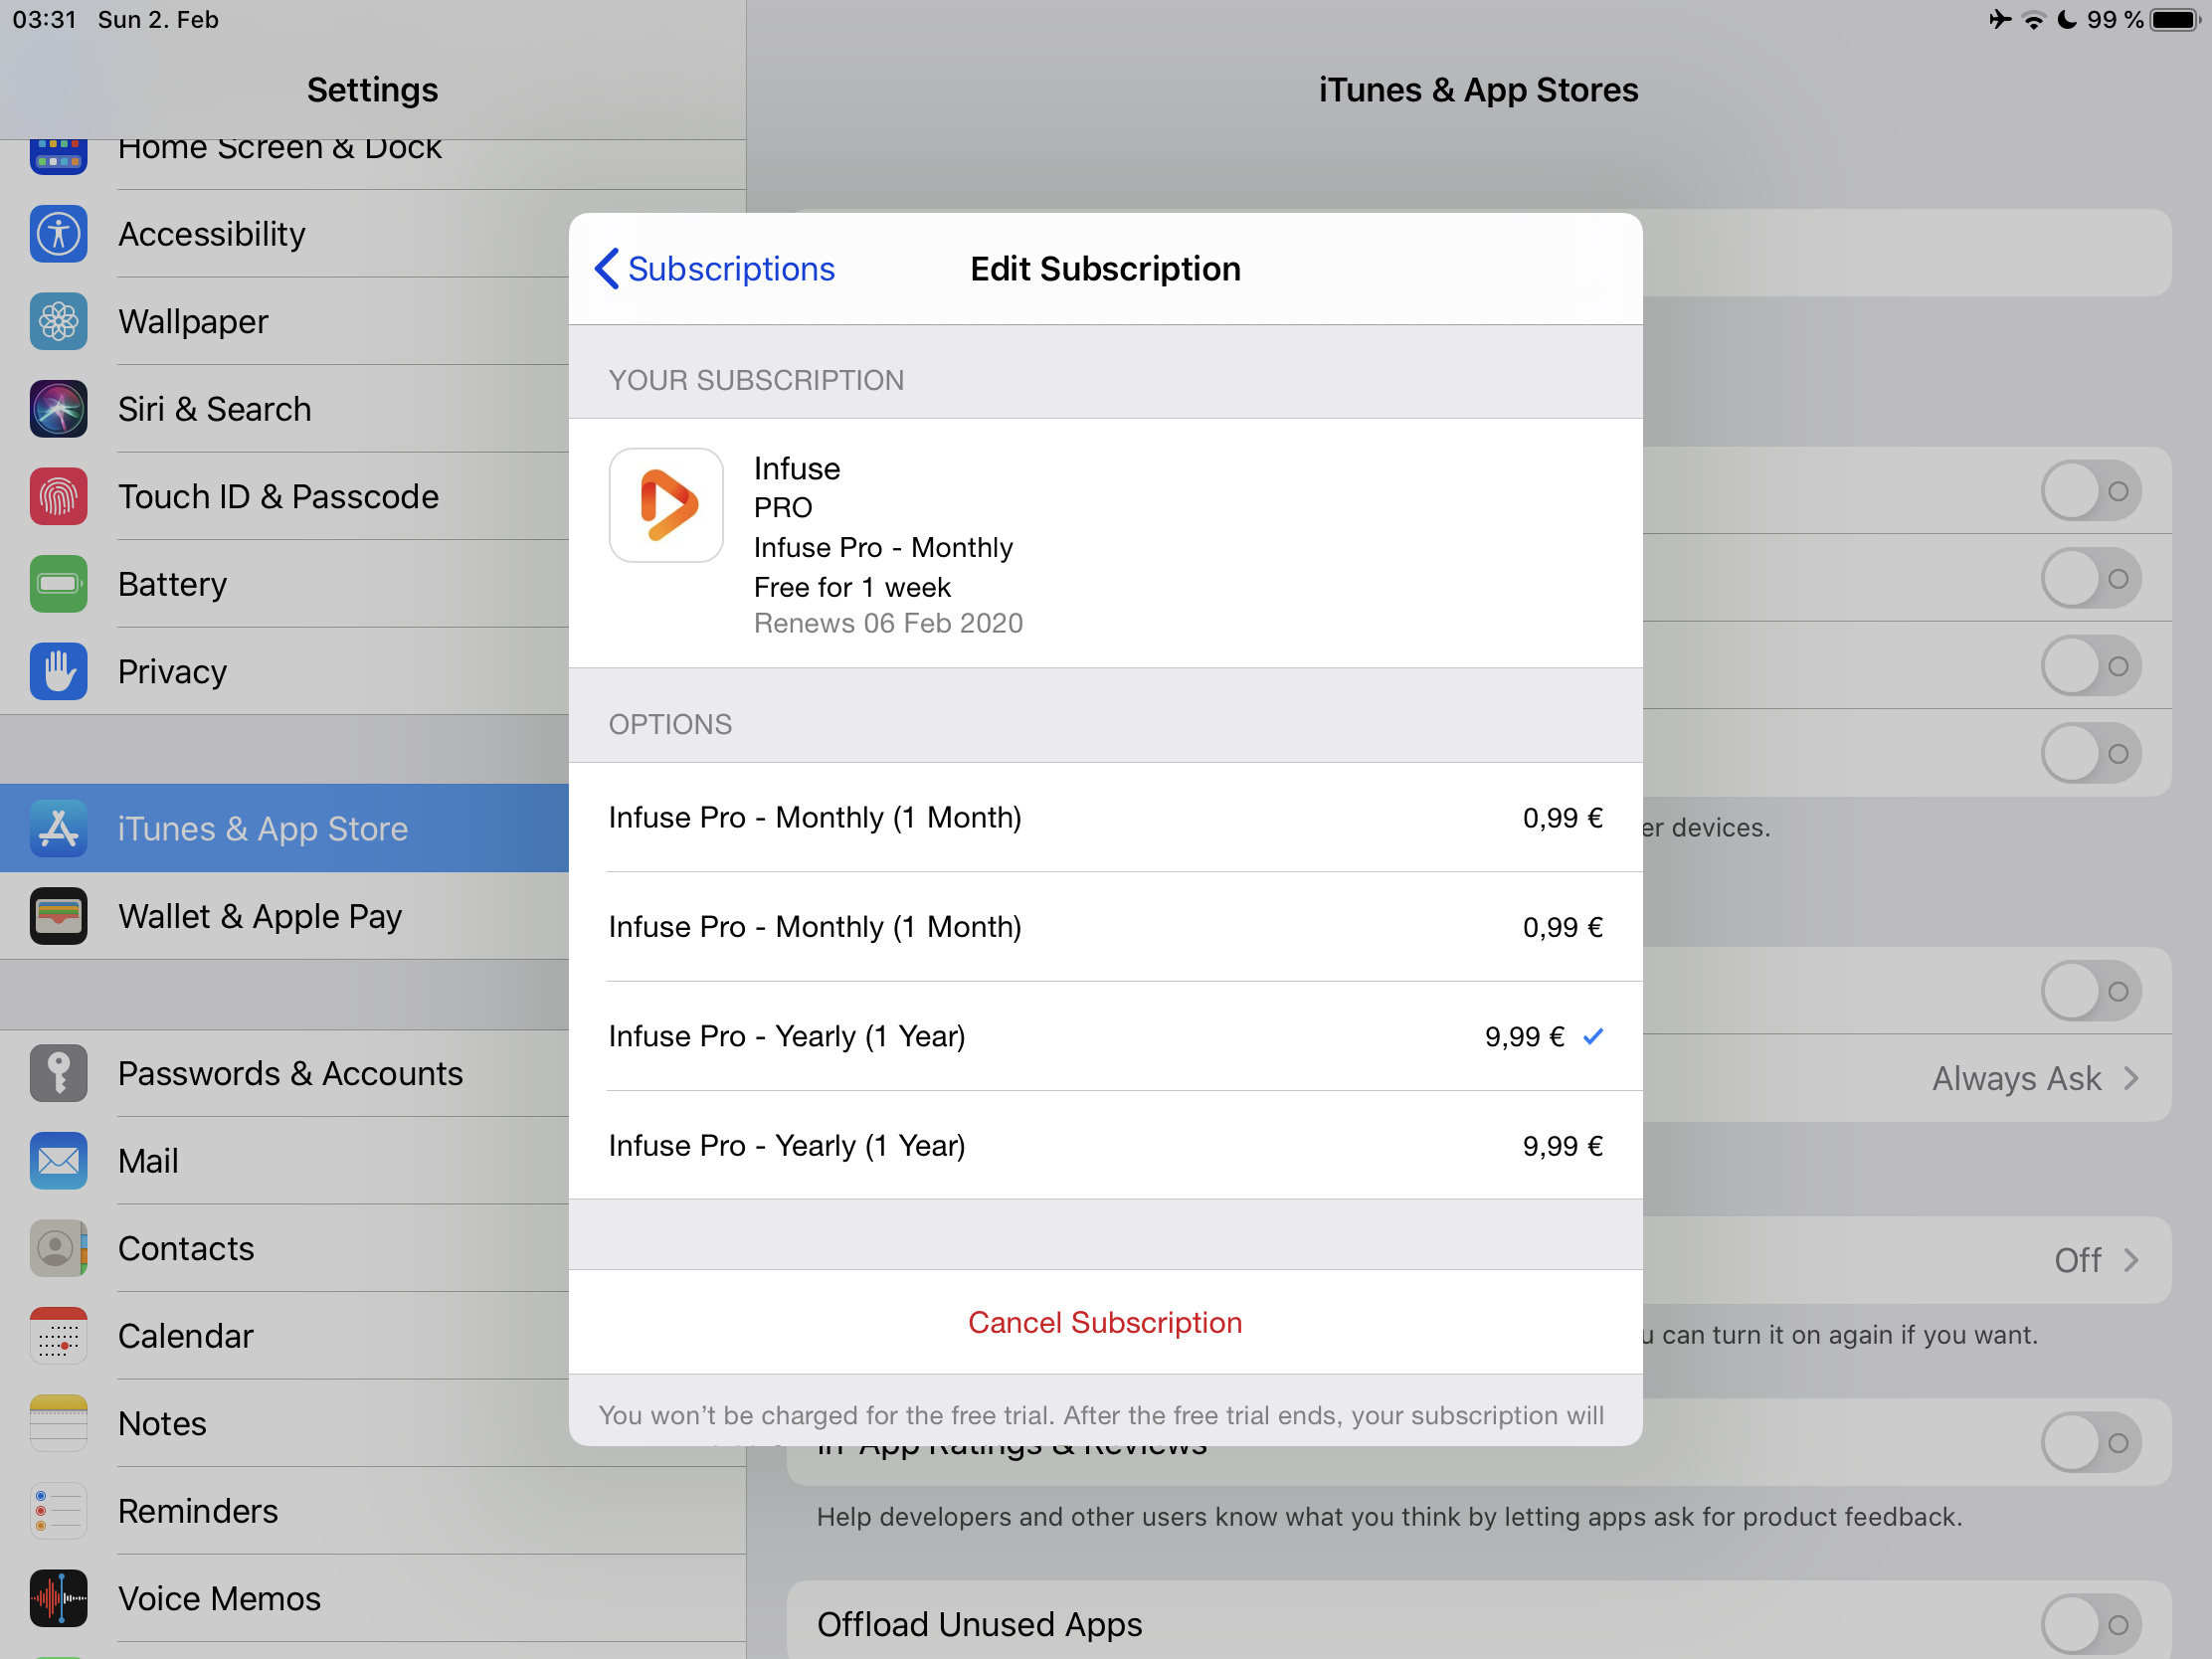Tap the green Battery icon
The image size is (2212, 1659).
[x=58, y=584]
